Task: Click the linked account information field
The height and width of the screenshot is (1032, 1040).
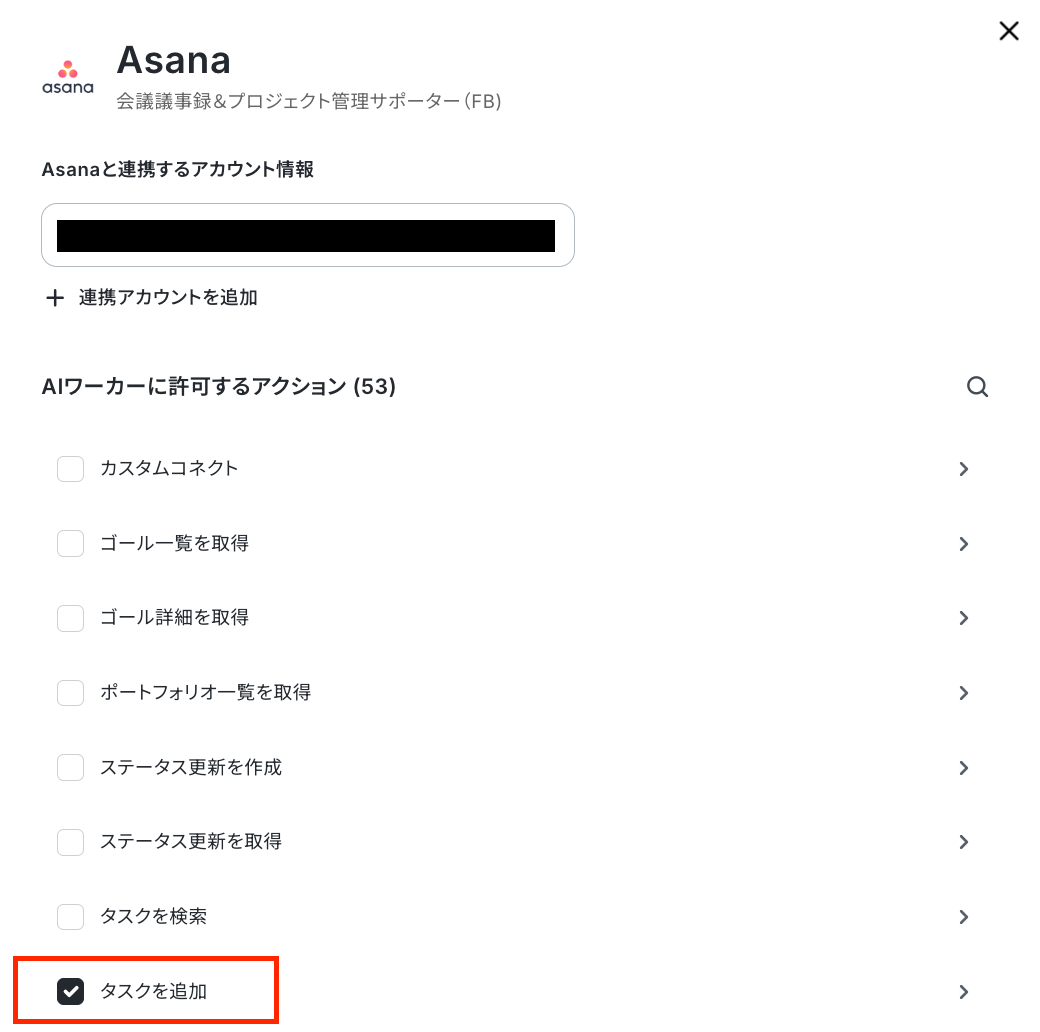Action: pos(308,235)
